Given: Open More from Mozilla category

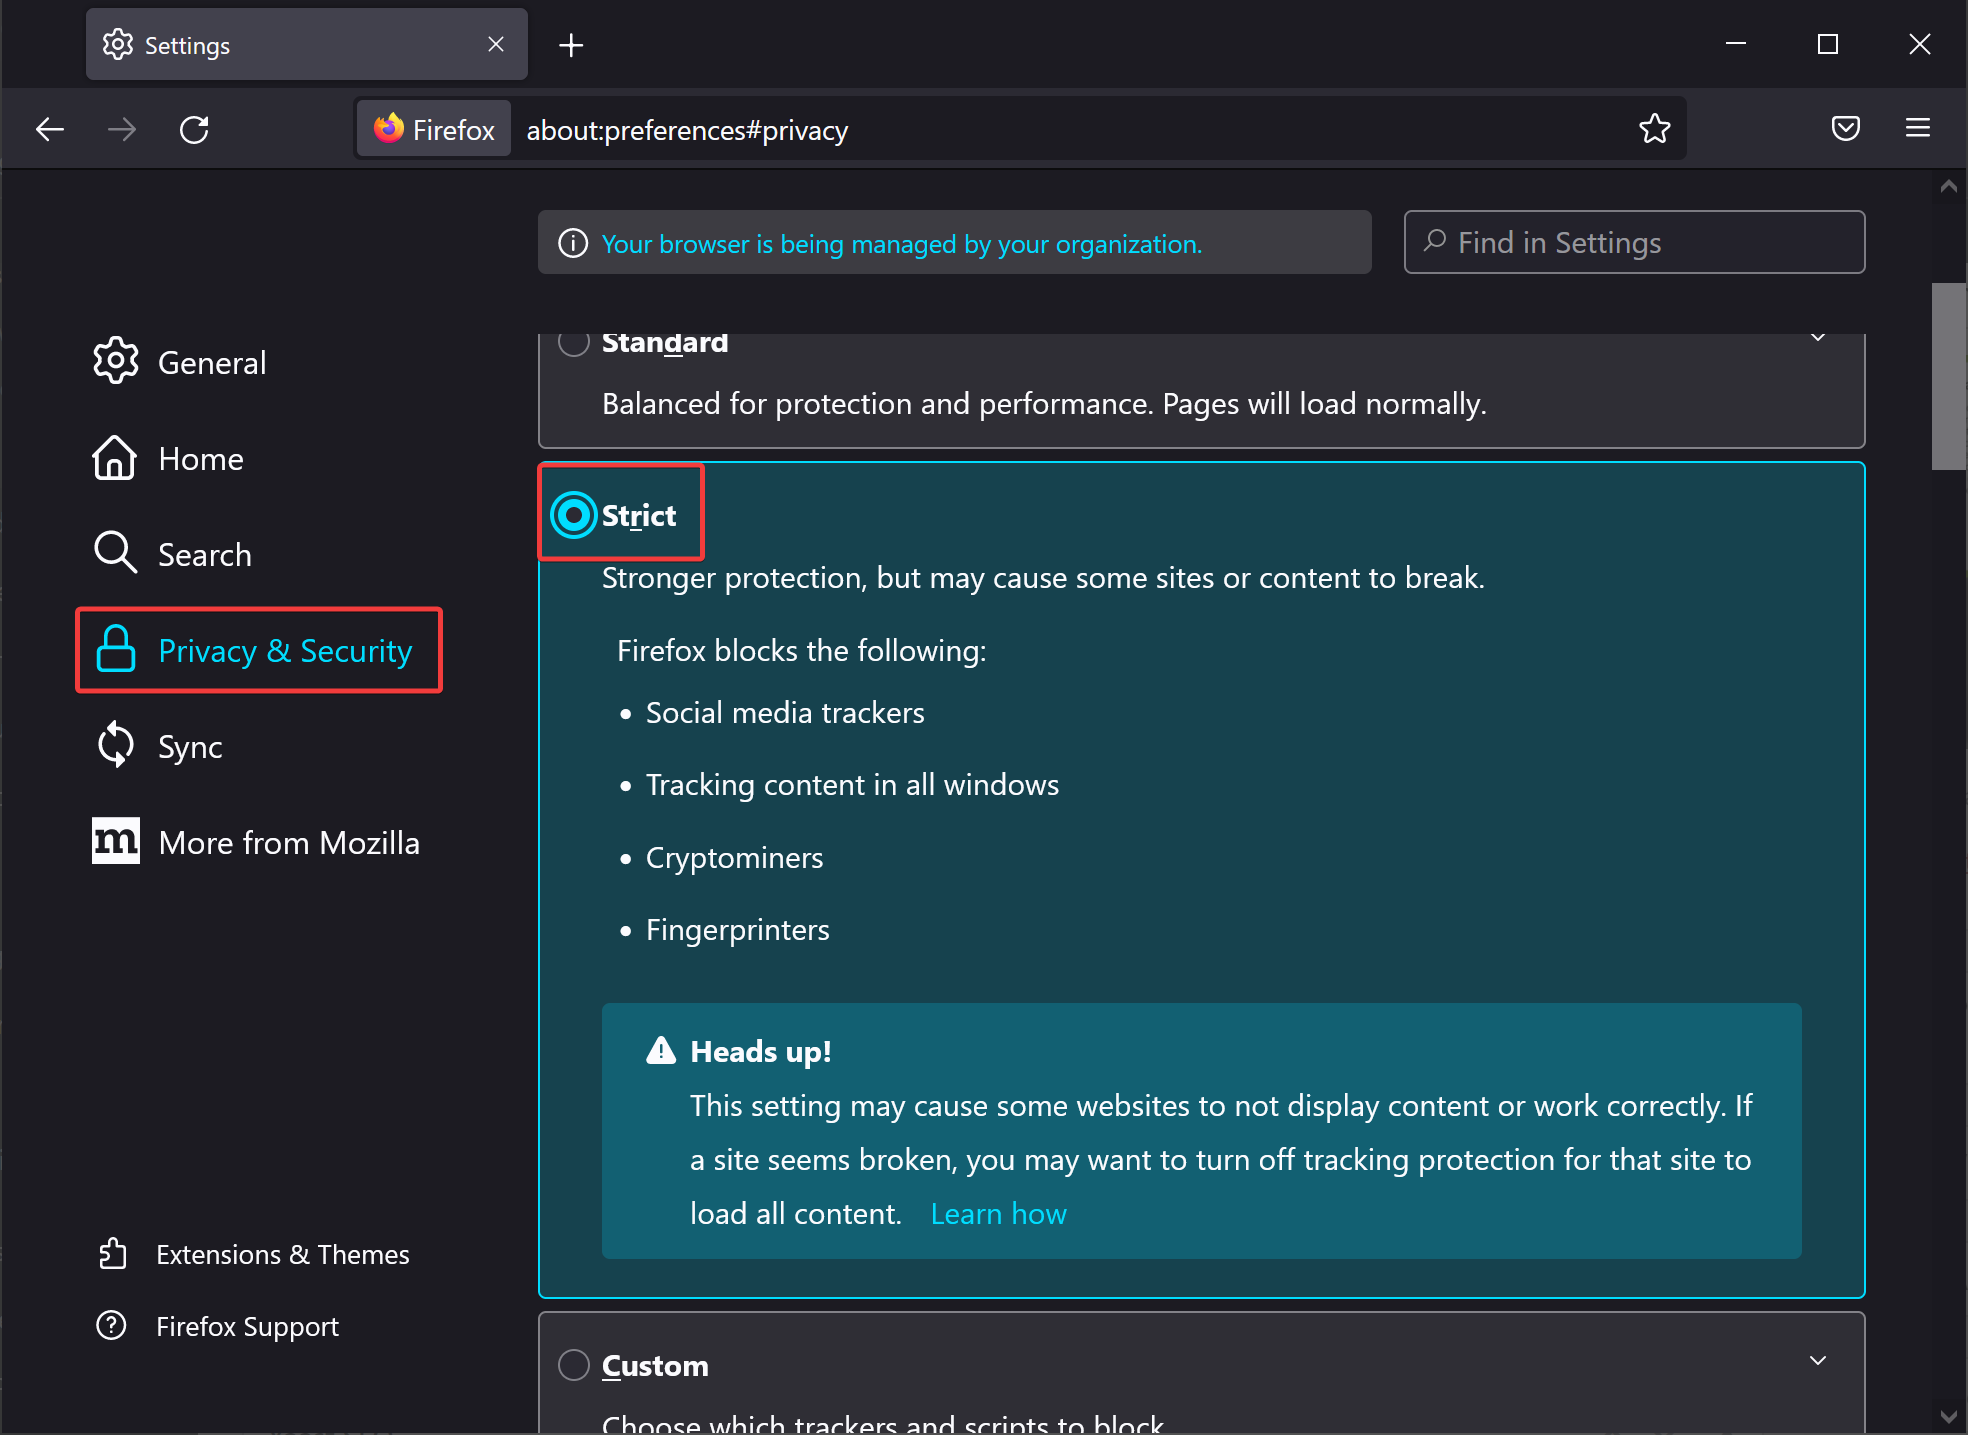Looking at the screenshot, I should [258, 842].
